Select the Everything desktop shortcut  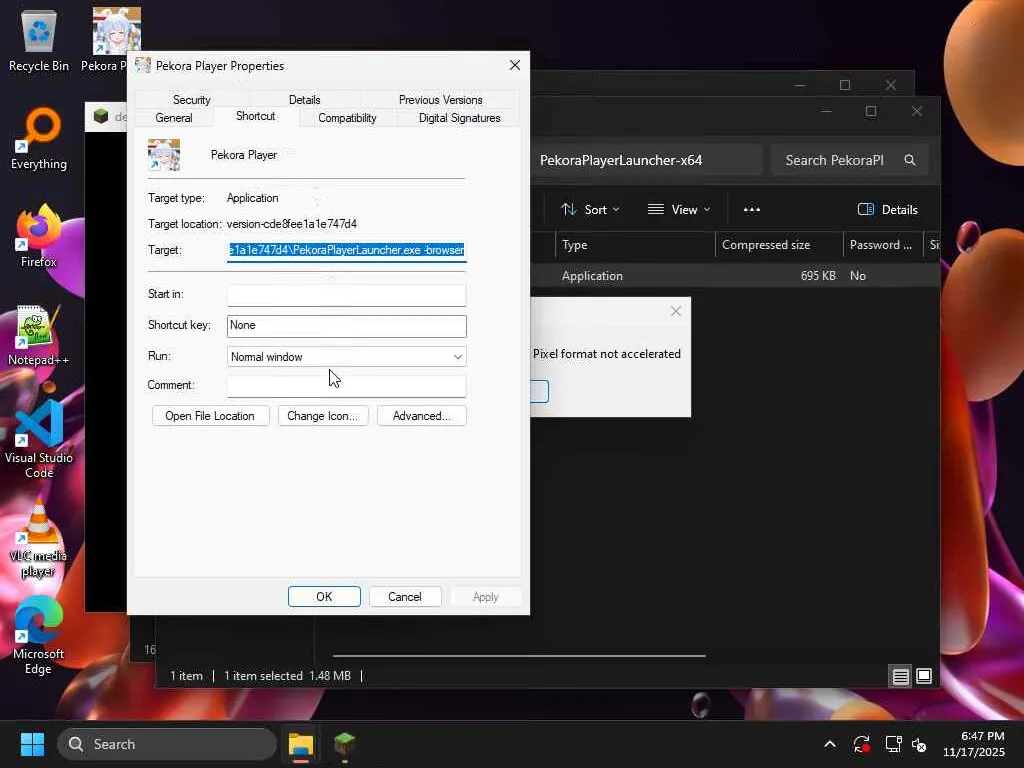coord(39,138)
